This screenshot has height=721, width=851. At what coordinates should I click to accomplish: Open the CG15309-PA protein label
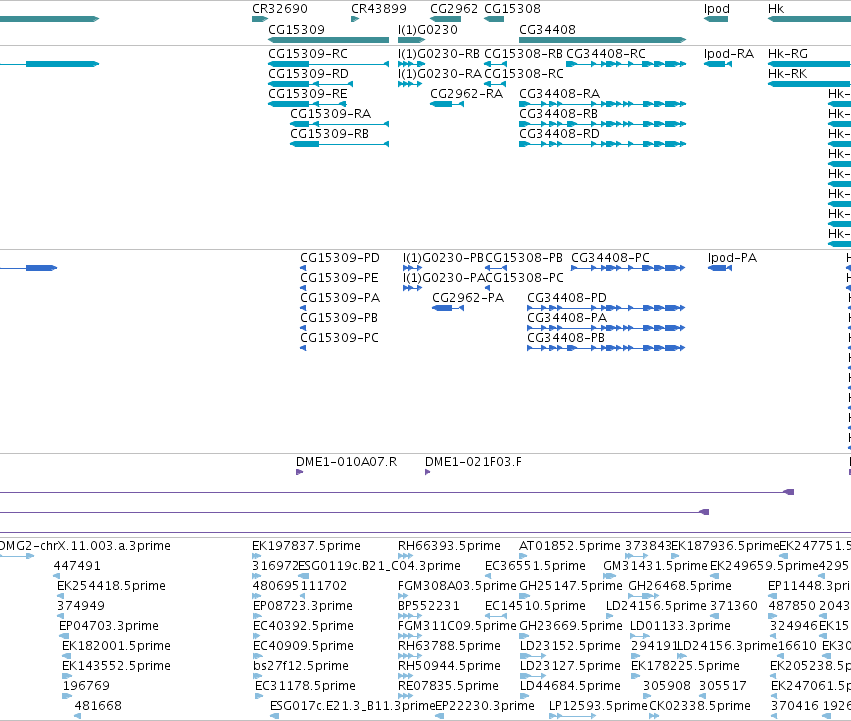click(x=340, y=298)
